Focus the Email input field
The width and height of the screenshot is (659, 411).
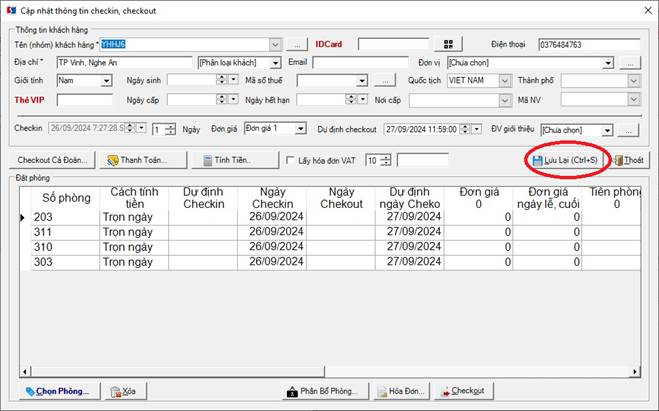(360, 63)
